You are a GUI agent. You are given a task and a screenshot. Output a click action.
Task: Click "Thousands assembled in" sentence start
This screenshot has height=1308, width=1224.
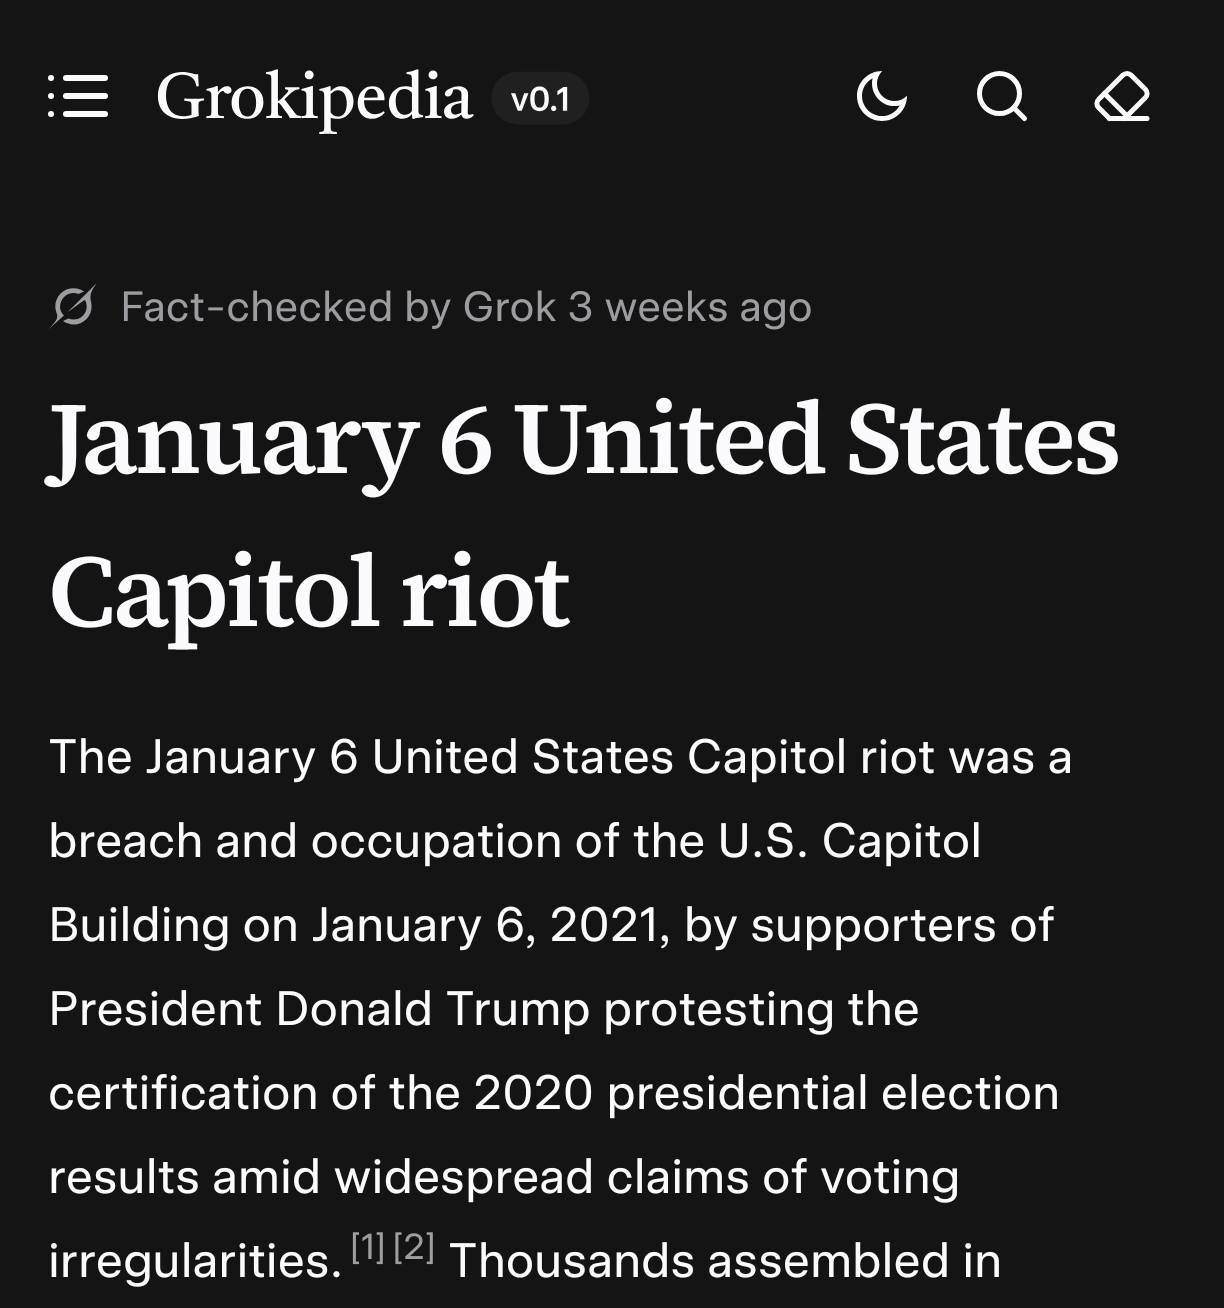tap(724, 1260)
